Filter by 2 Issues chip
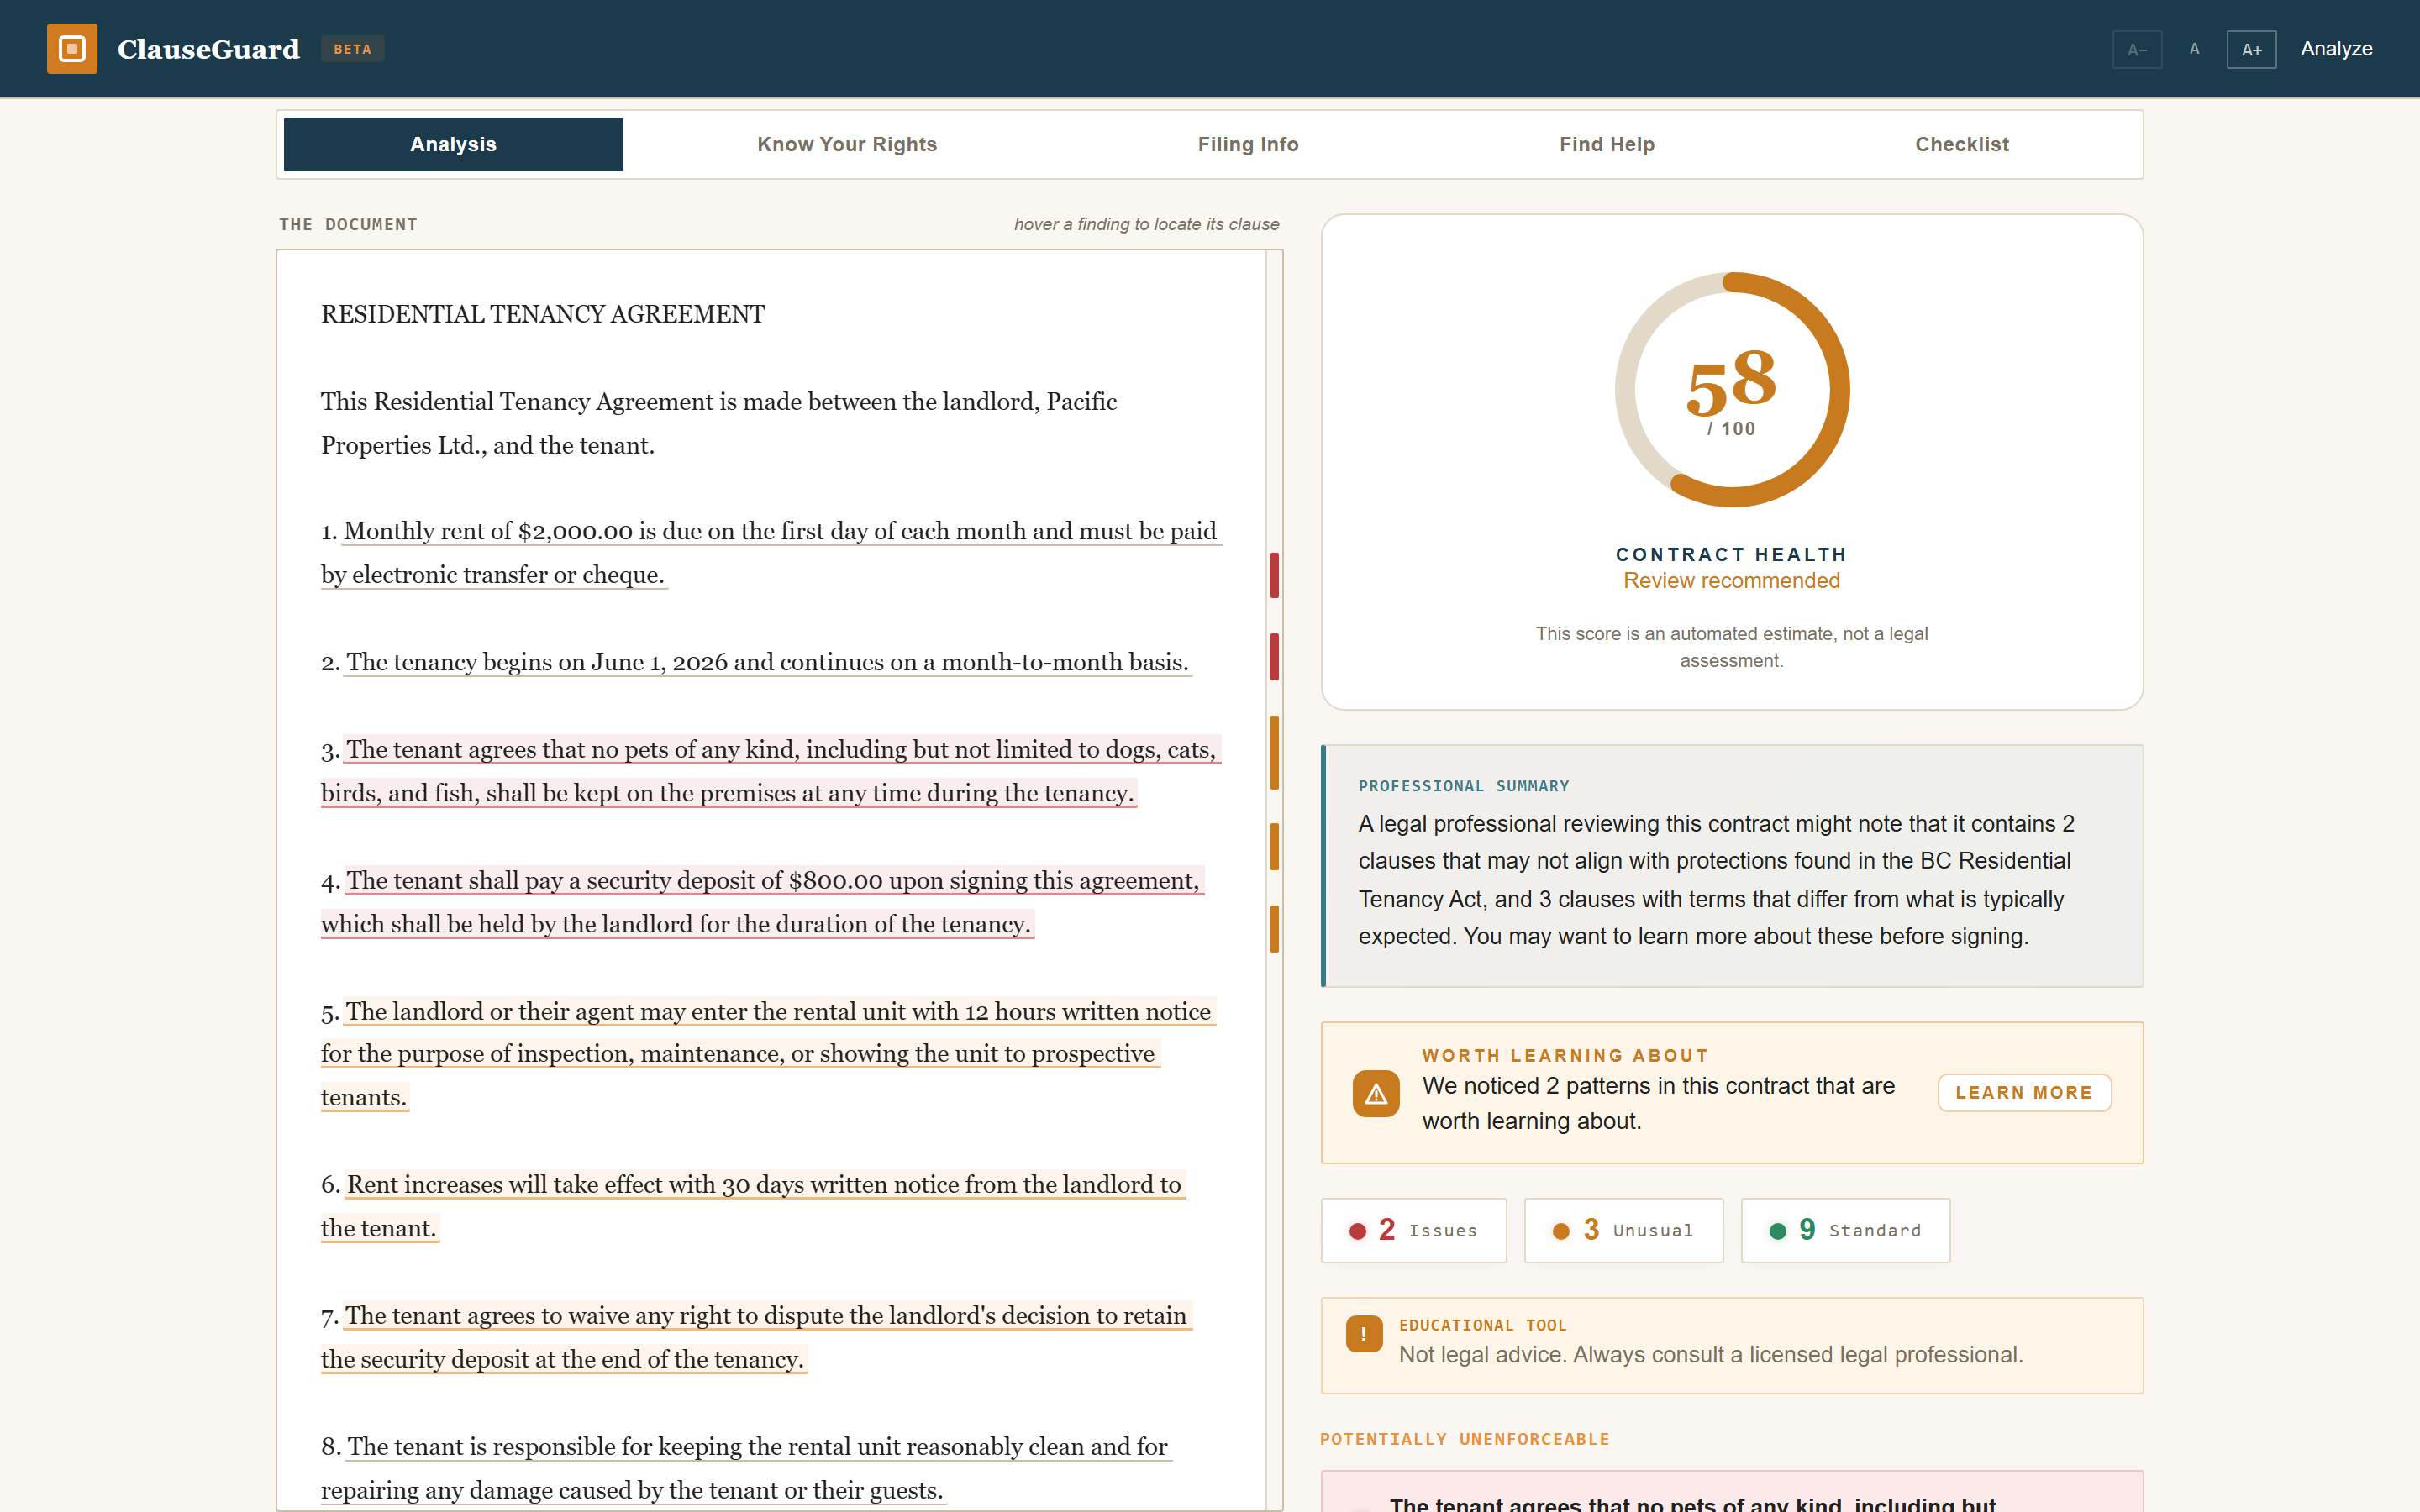 pos(1413,1230)
